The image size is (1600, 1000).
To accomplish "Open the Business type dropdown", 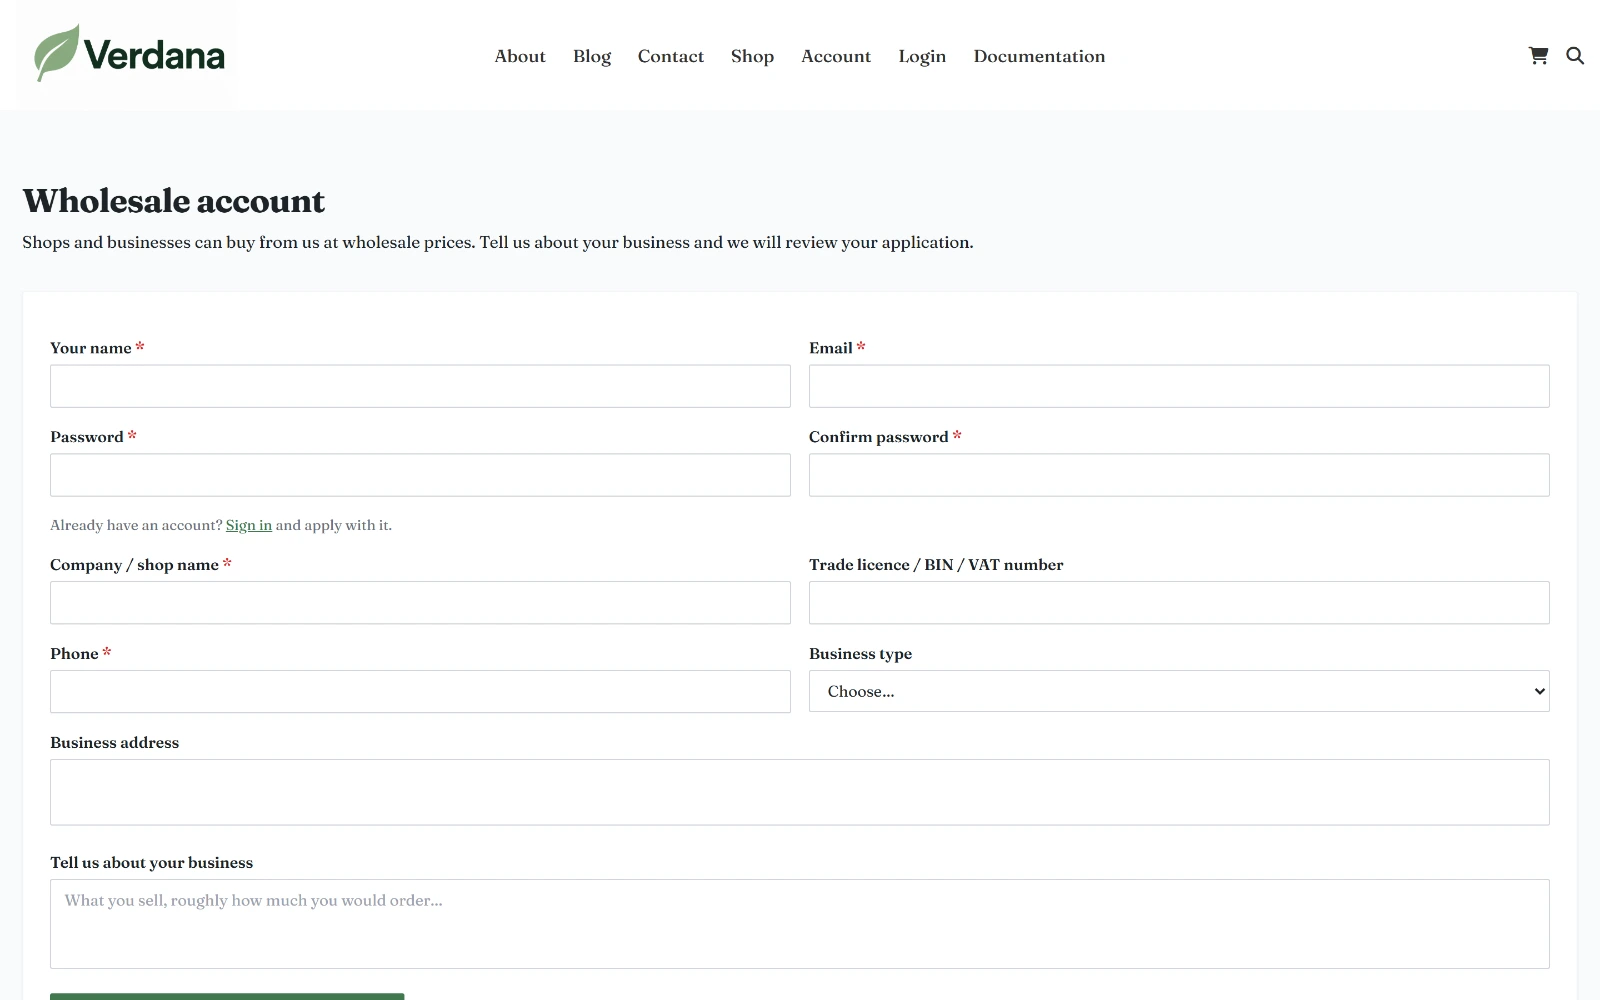I will click(x=1179, y=691).
